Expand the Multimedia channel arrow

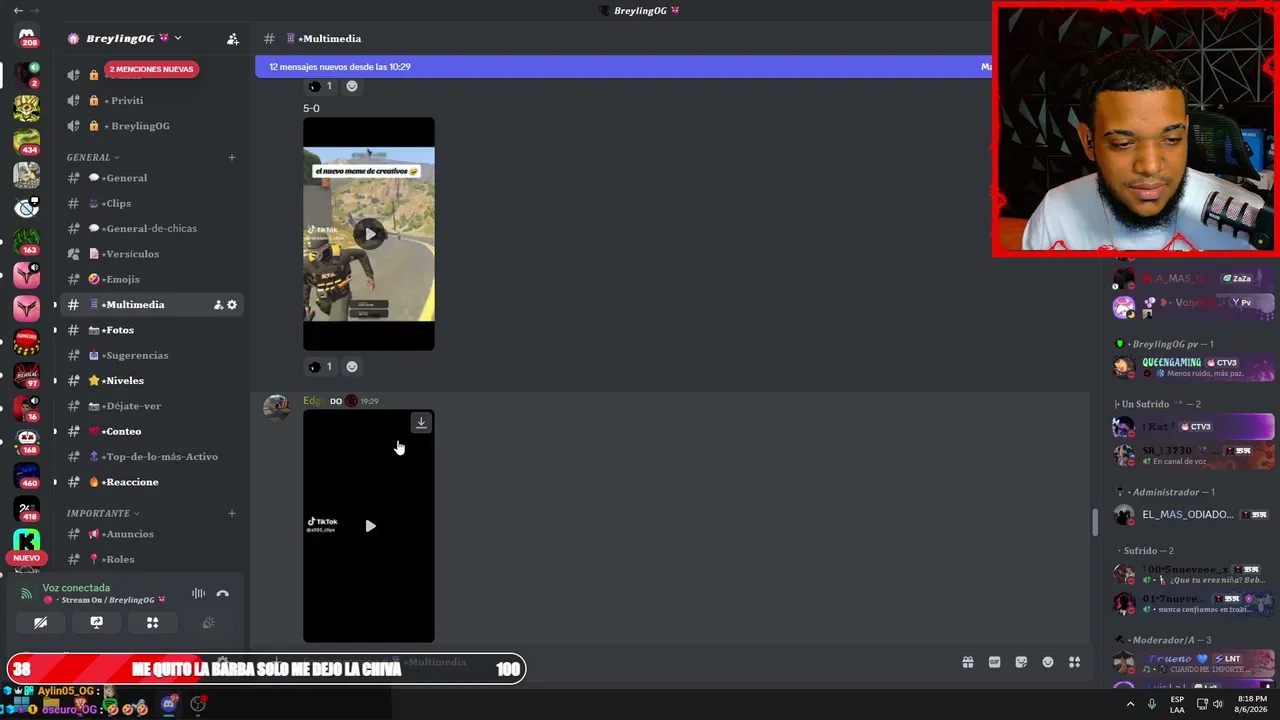[55, 305]
